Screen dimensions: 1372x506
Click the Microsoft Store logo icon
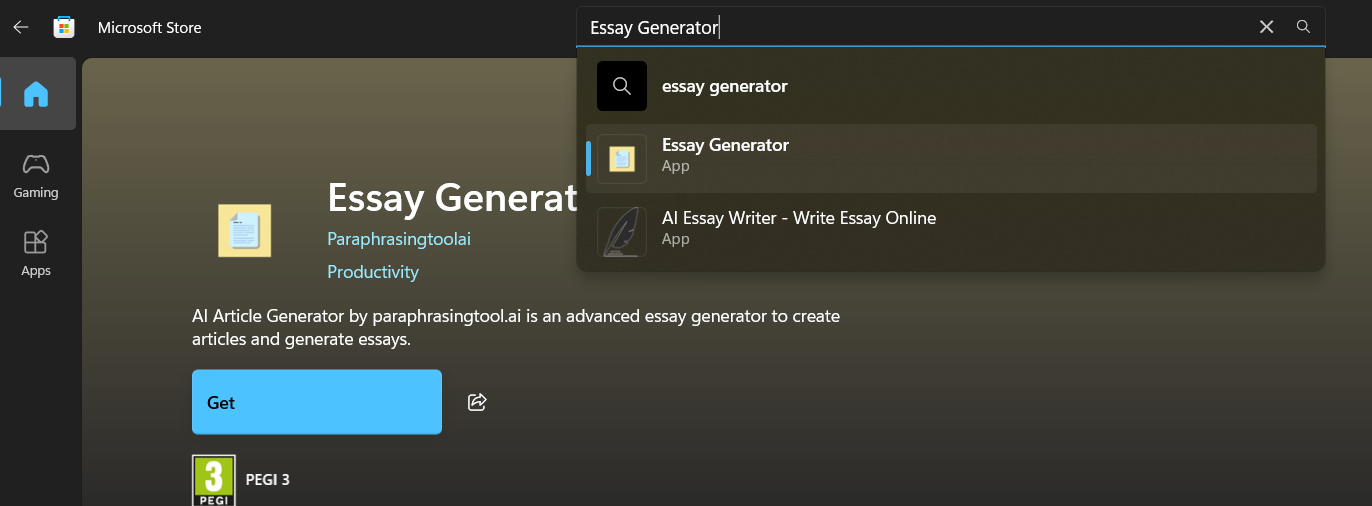pos(64,27)
